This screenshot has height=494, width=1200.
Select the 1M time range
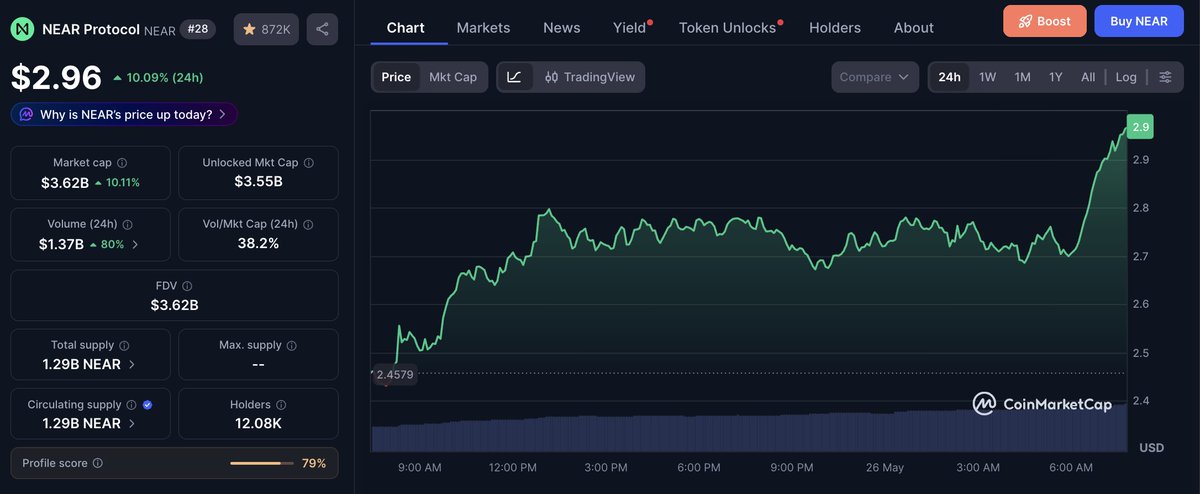point(1022,77)
